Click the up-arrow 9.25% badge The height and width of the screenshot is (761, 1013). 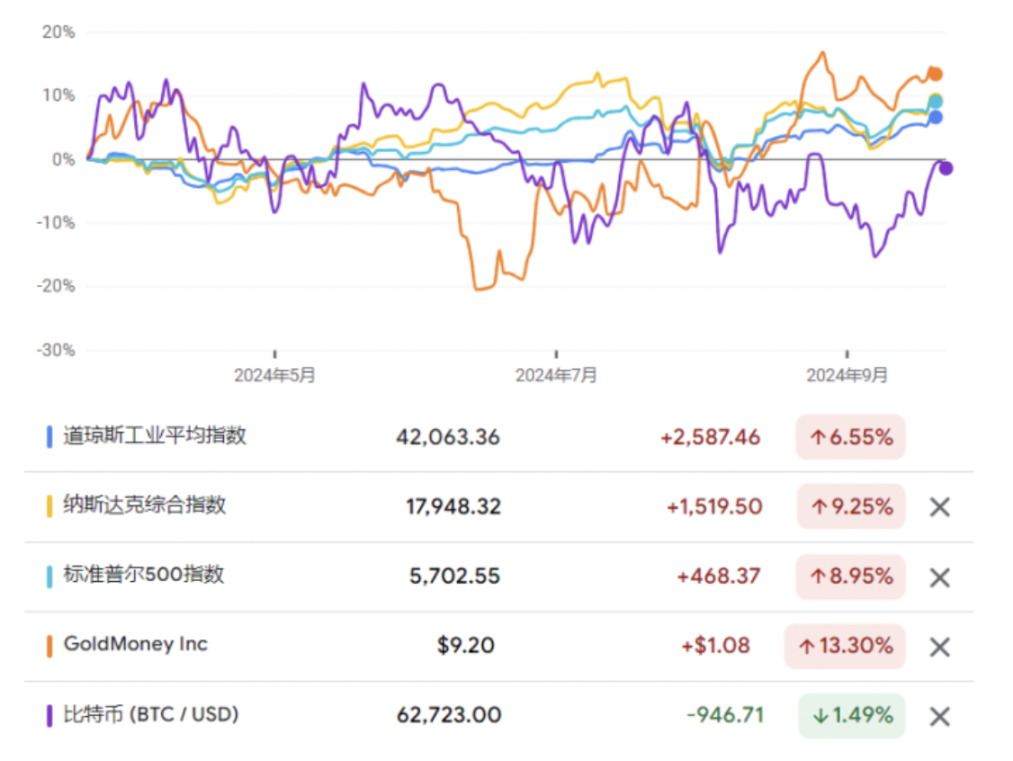[x=850, y=507]
